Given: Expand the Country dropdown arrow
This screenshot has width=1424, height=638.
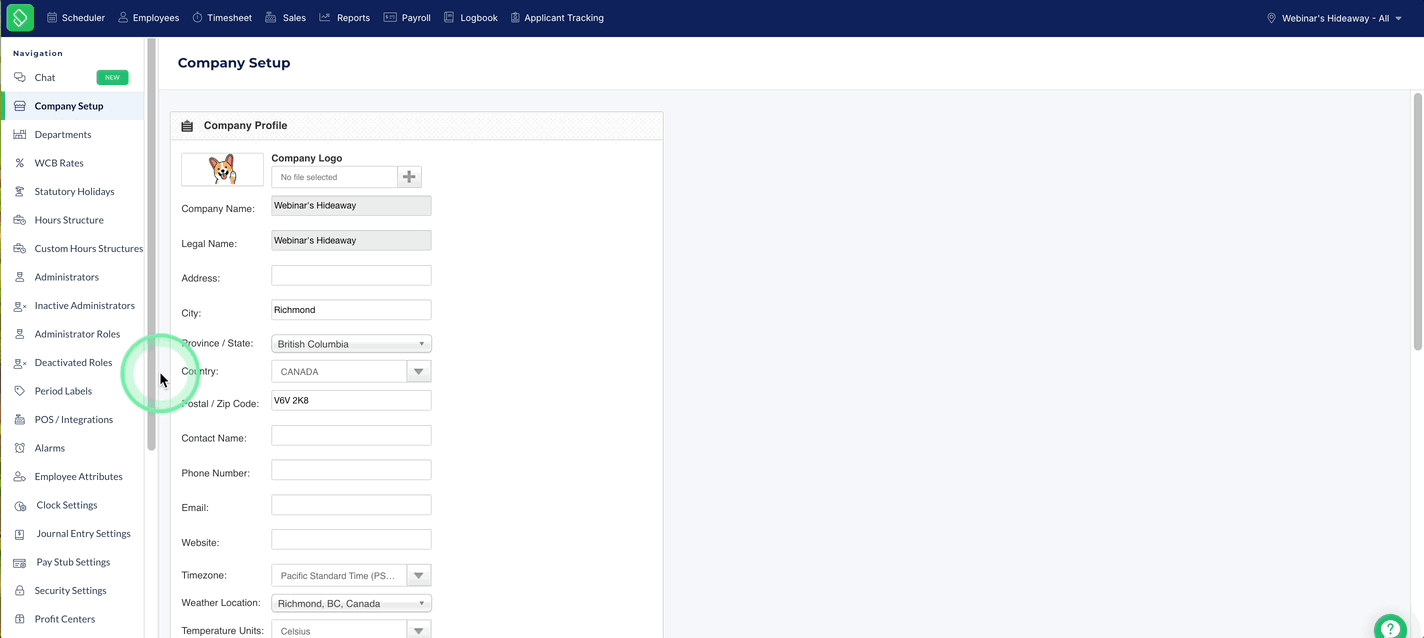Looking at the screenshot, I should [419, 371].
